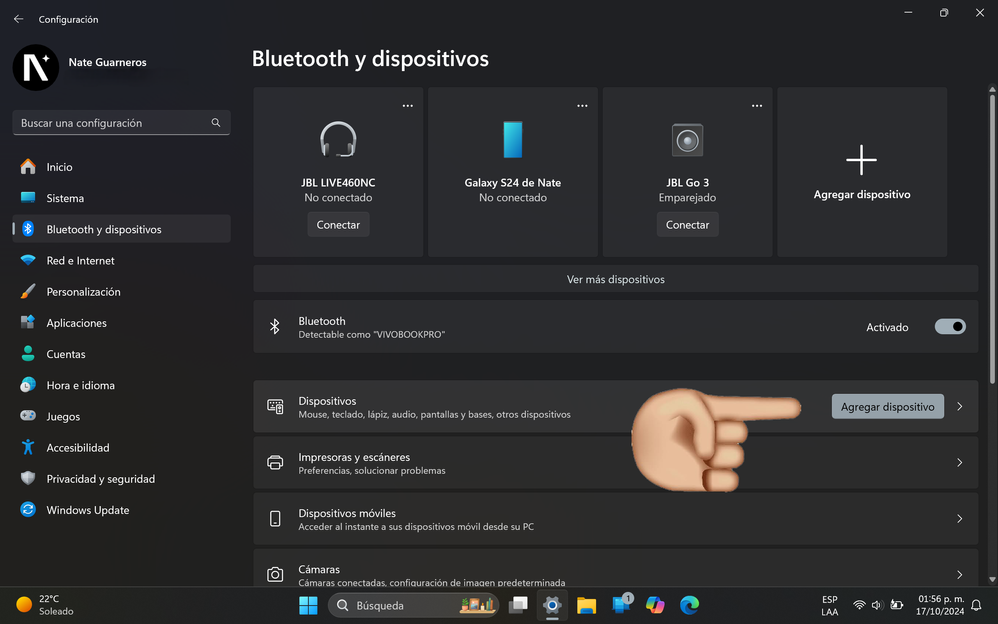Open the notification bell in the taskbar
Screen dimensions: 998x624
click(976, 605)
